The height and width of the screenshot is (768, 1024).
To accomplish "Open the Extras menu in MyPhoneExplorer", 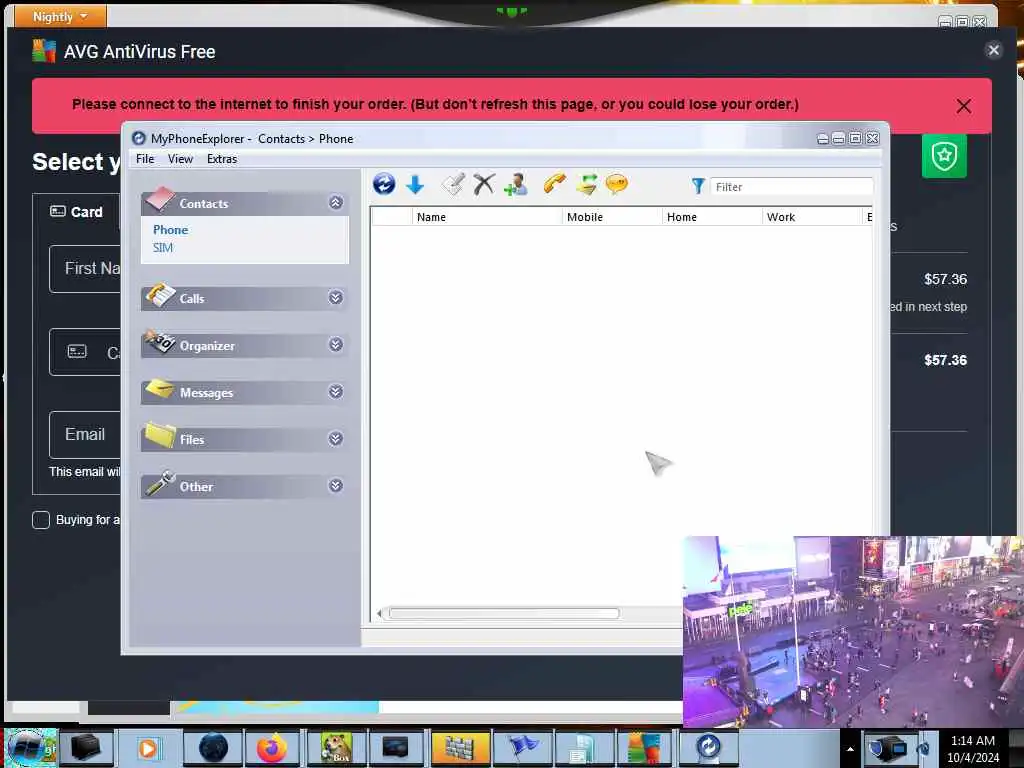I will (x=222, y=159).
